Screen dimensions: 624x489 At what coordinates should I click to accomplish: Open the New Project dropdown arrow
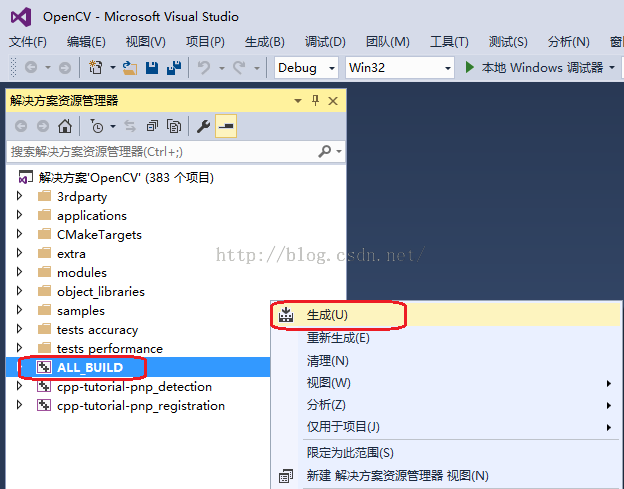point(113,68)
